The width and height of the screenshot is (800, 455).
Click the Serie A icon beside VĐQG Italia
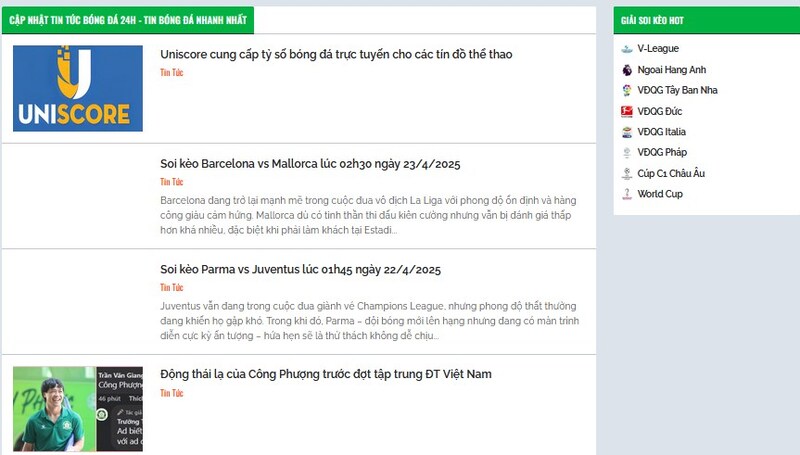[627, 132]
